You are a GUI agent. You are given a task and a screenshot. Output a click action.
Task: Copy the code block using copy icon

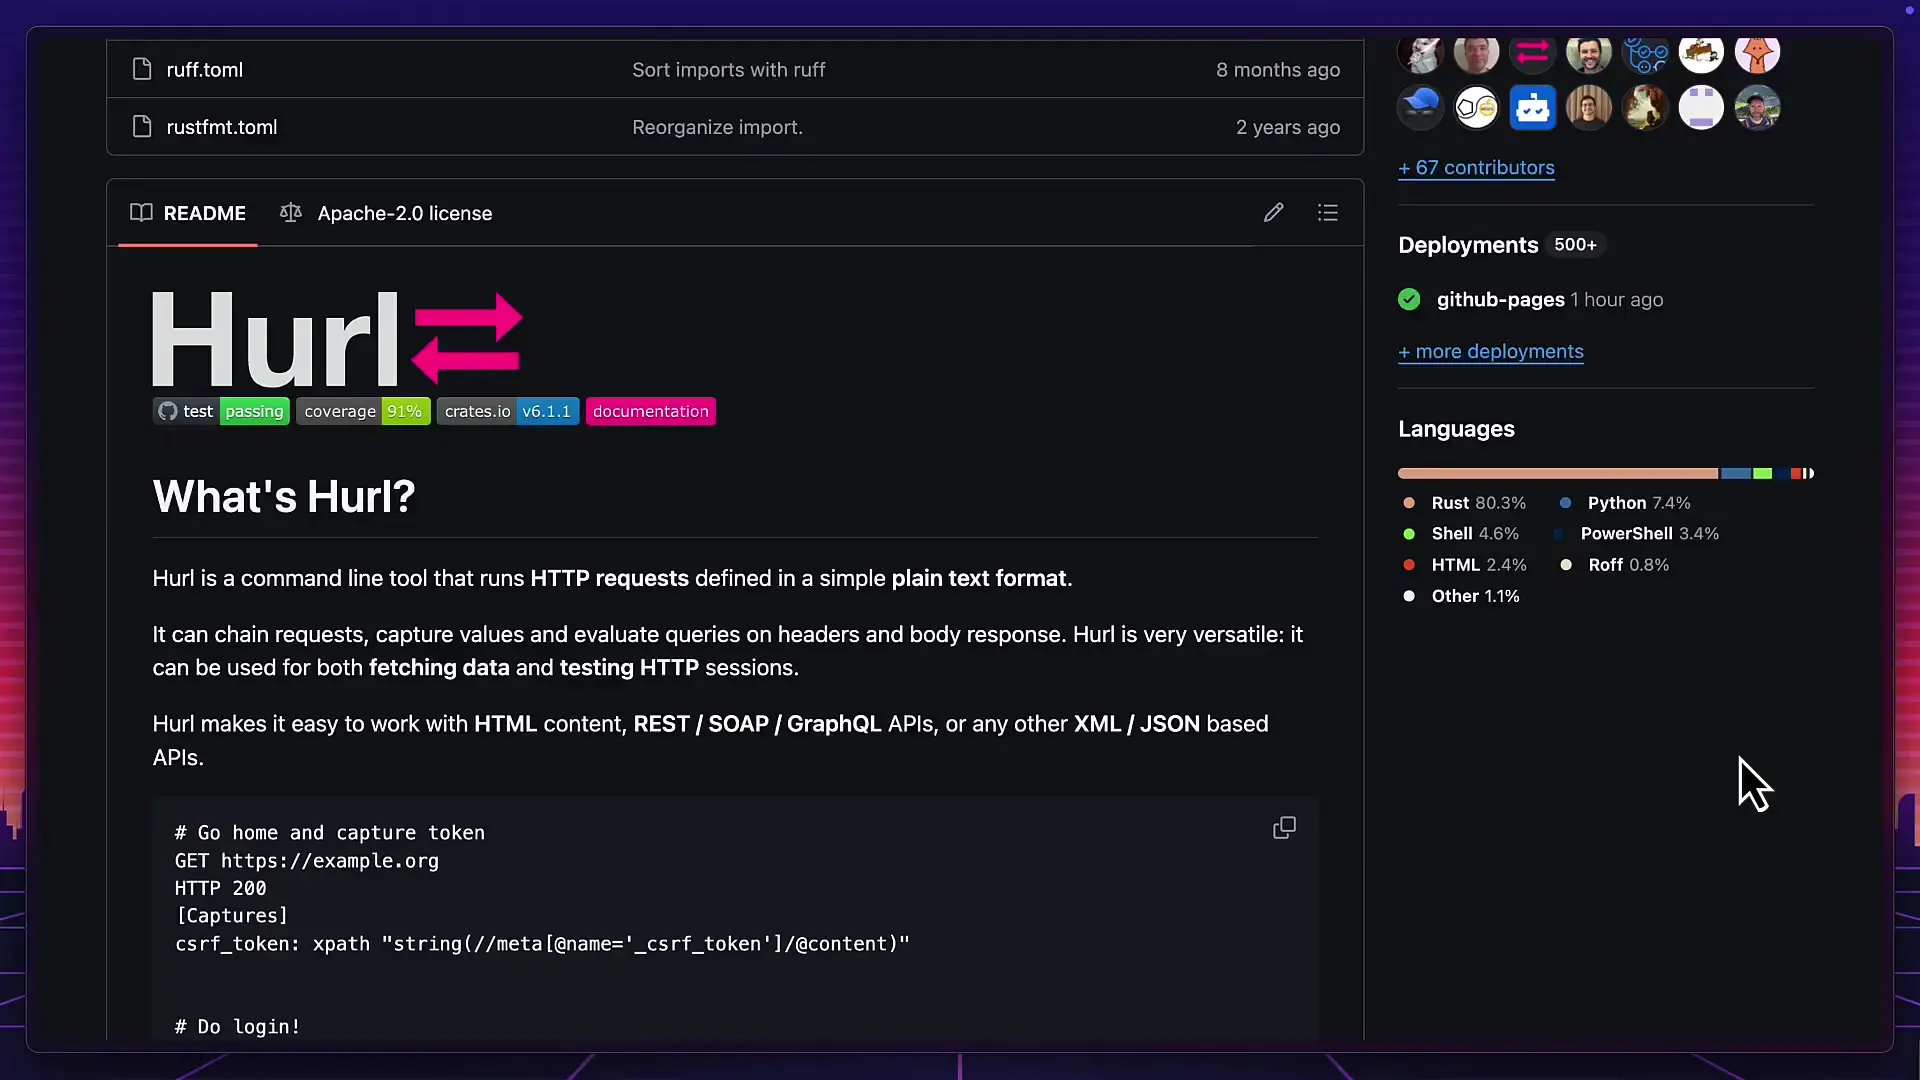1284,828
